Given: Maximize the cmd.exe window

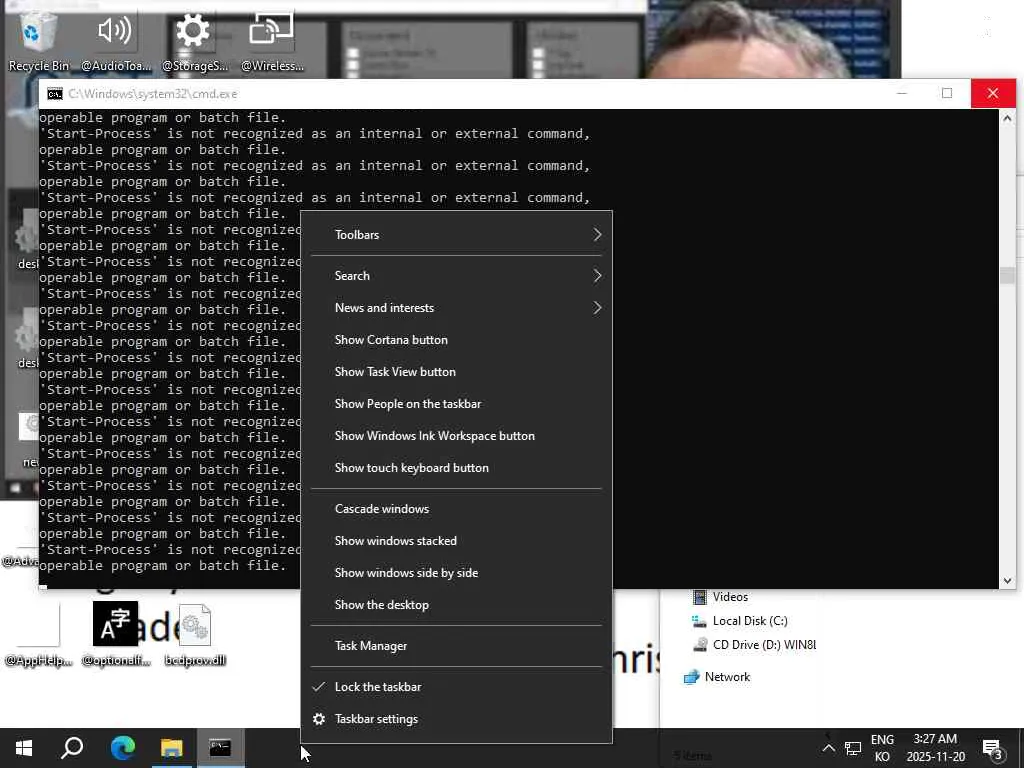Looking at the screenshot, I should 947,93.
